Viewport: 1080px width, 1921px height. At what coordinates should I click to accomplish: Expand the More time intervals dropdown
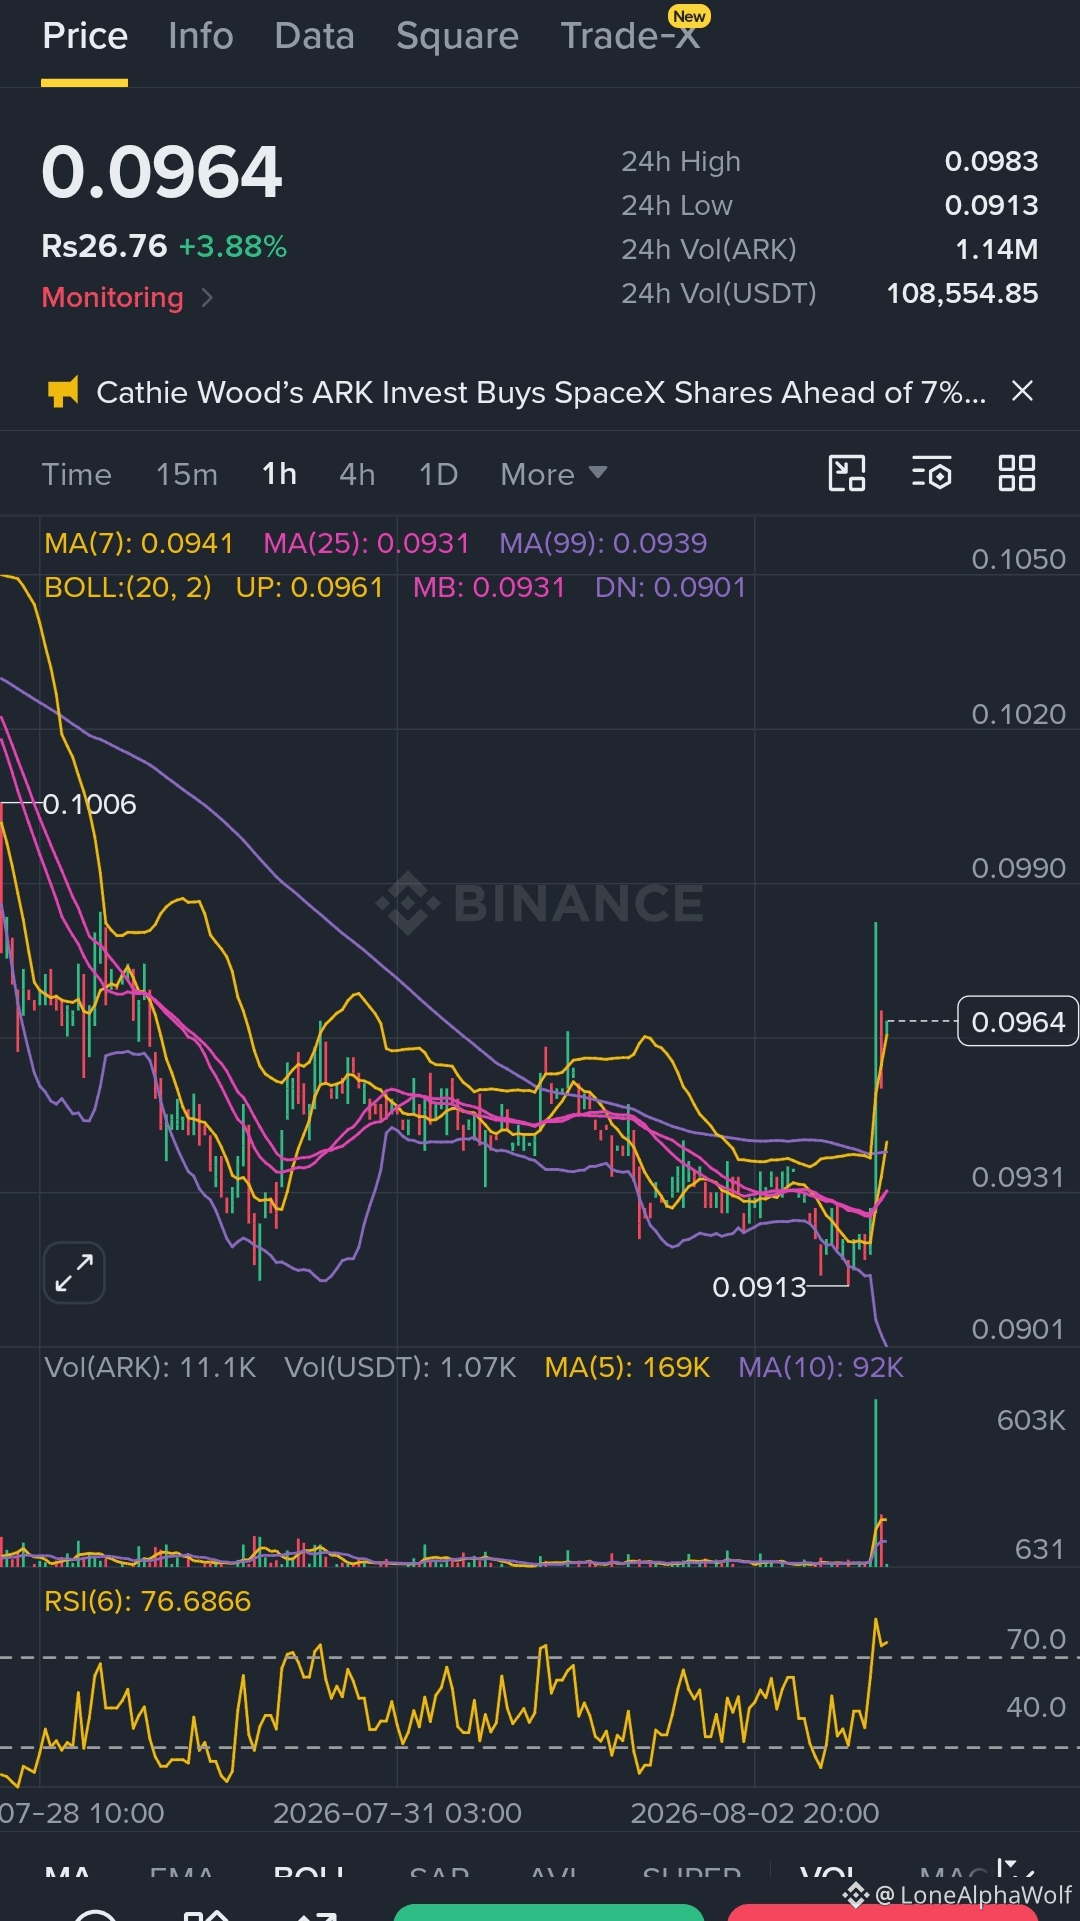coord(554,474)
